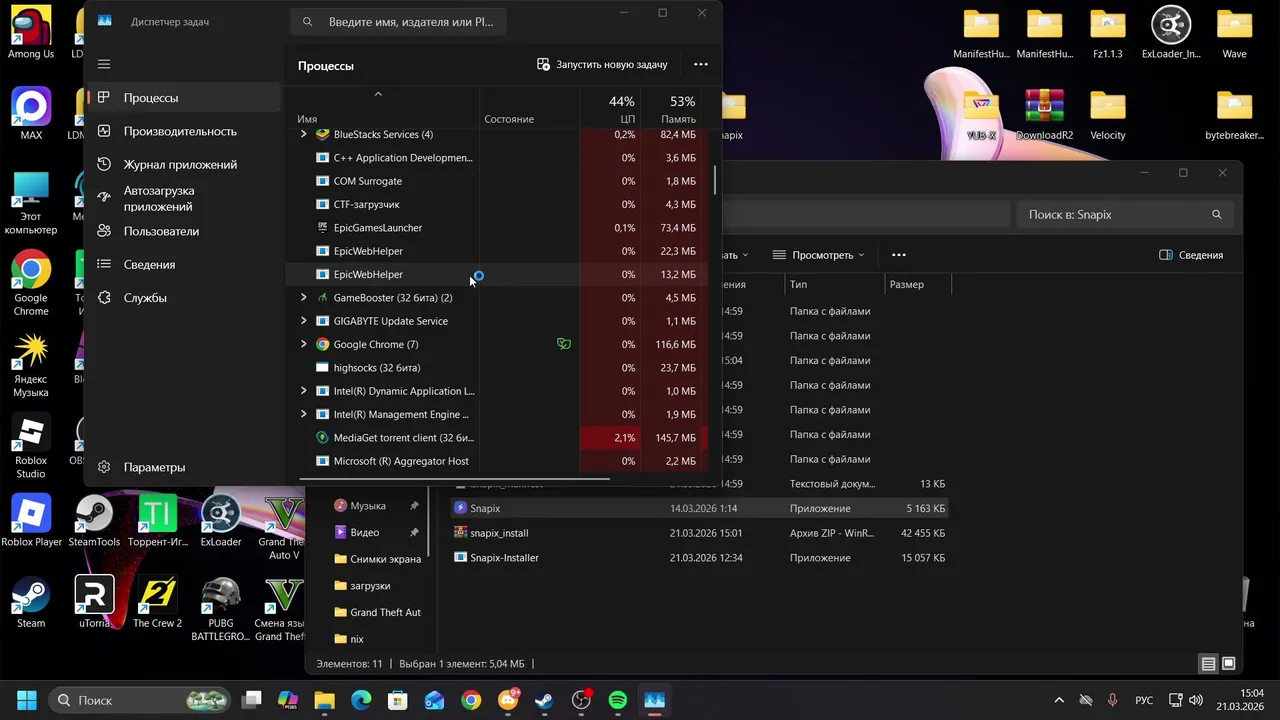1280x720 pixels.
Task: Click Яндекс Музыка desktop icon
Action: coord(31,364)
